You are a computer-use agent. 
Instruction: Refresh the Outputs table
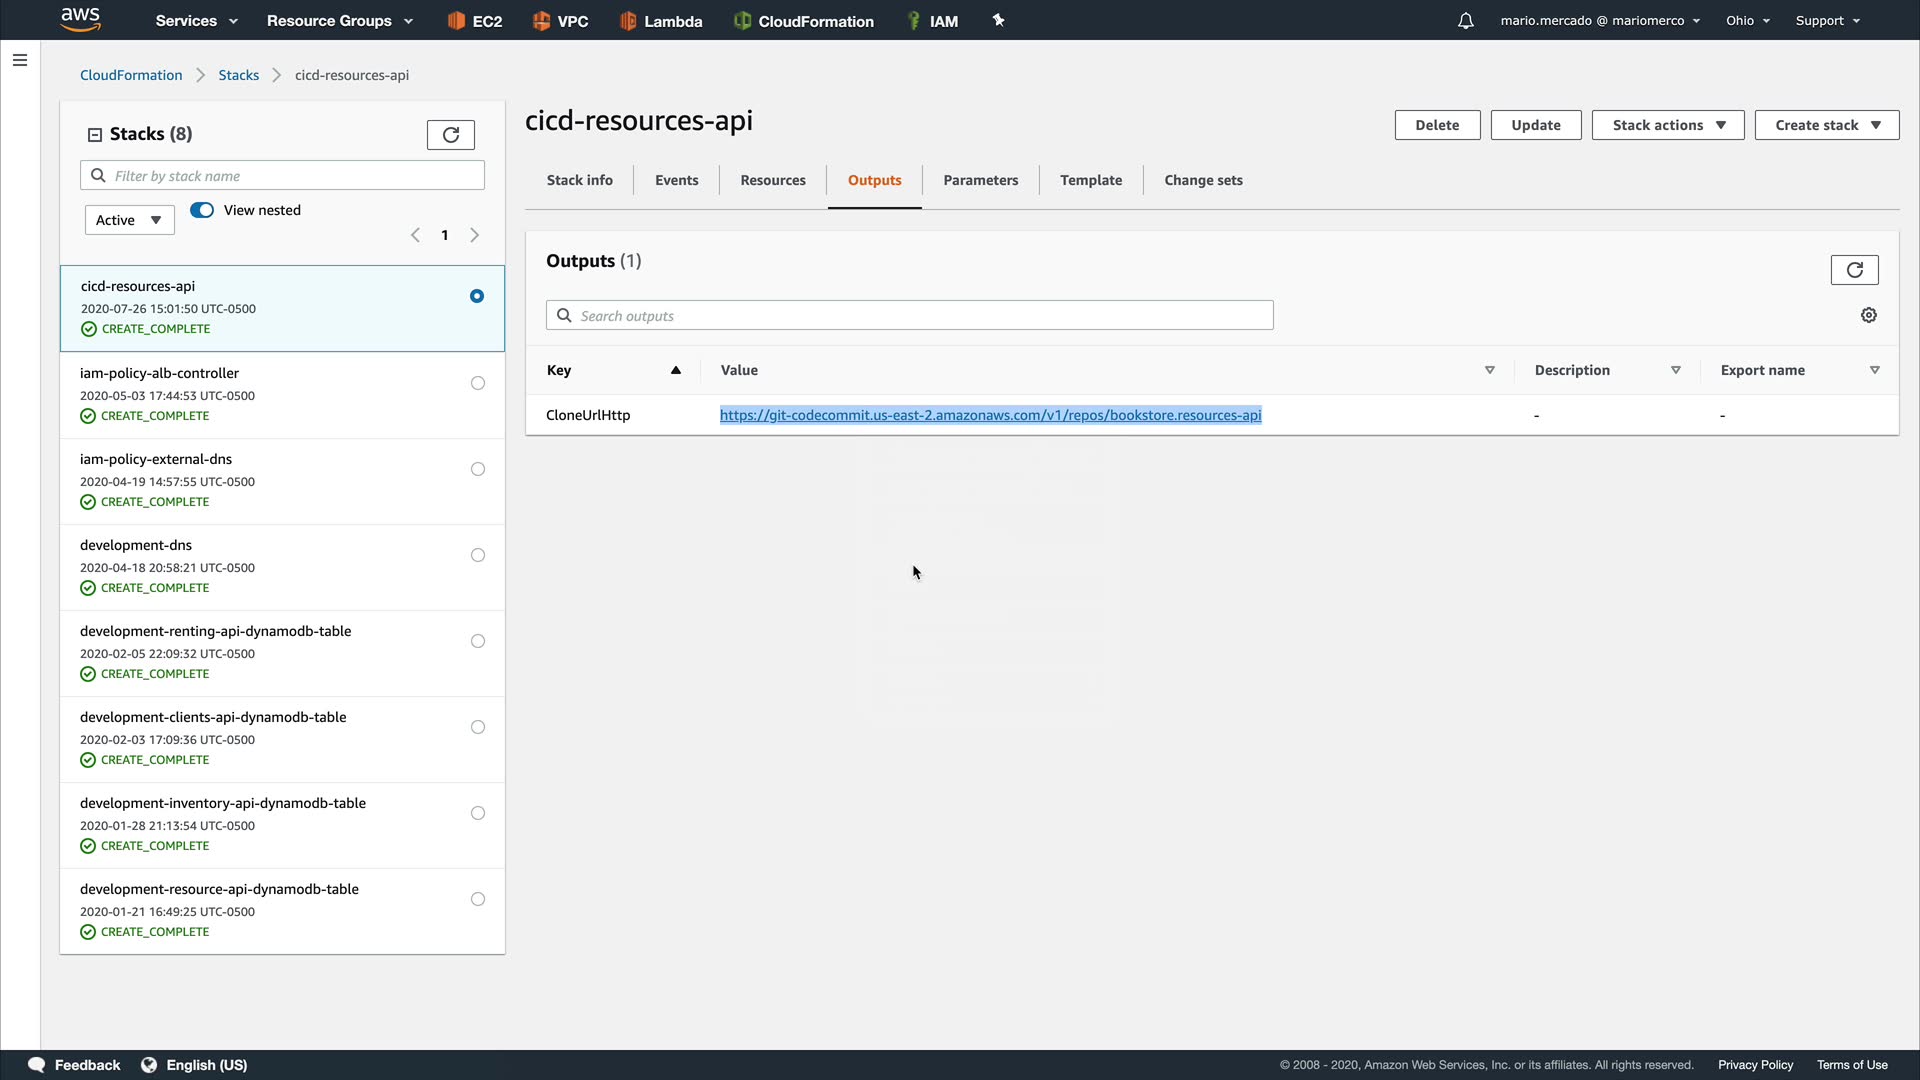pyautogui.click(x=1854, y=270)
